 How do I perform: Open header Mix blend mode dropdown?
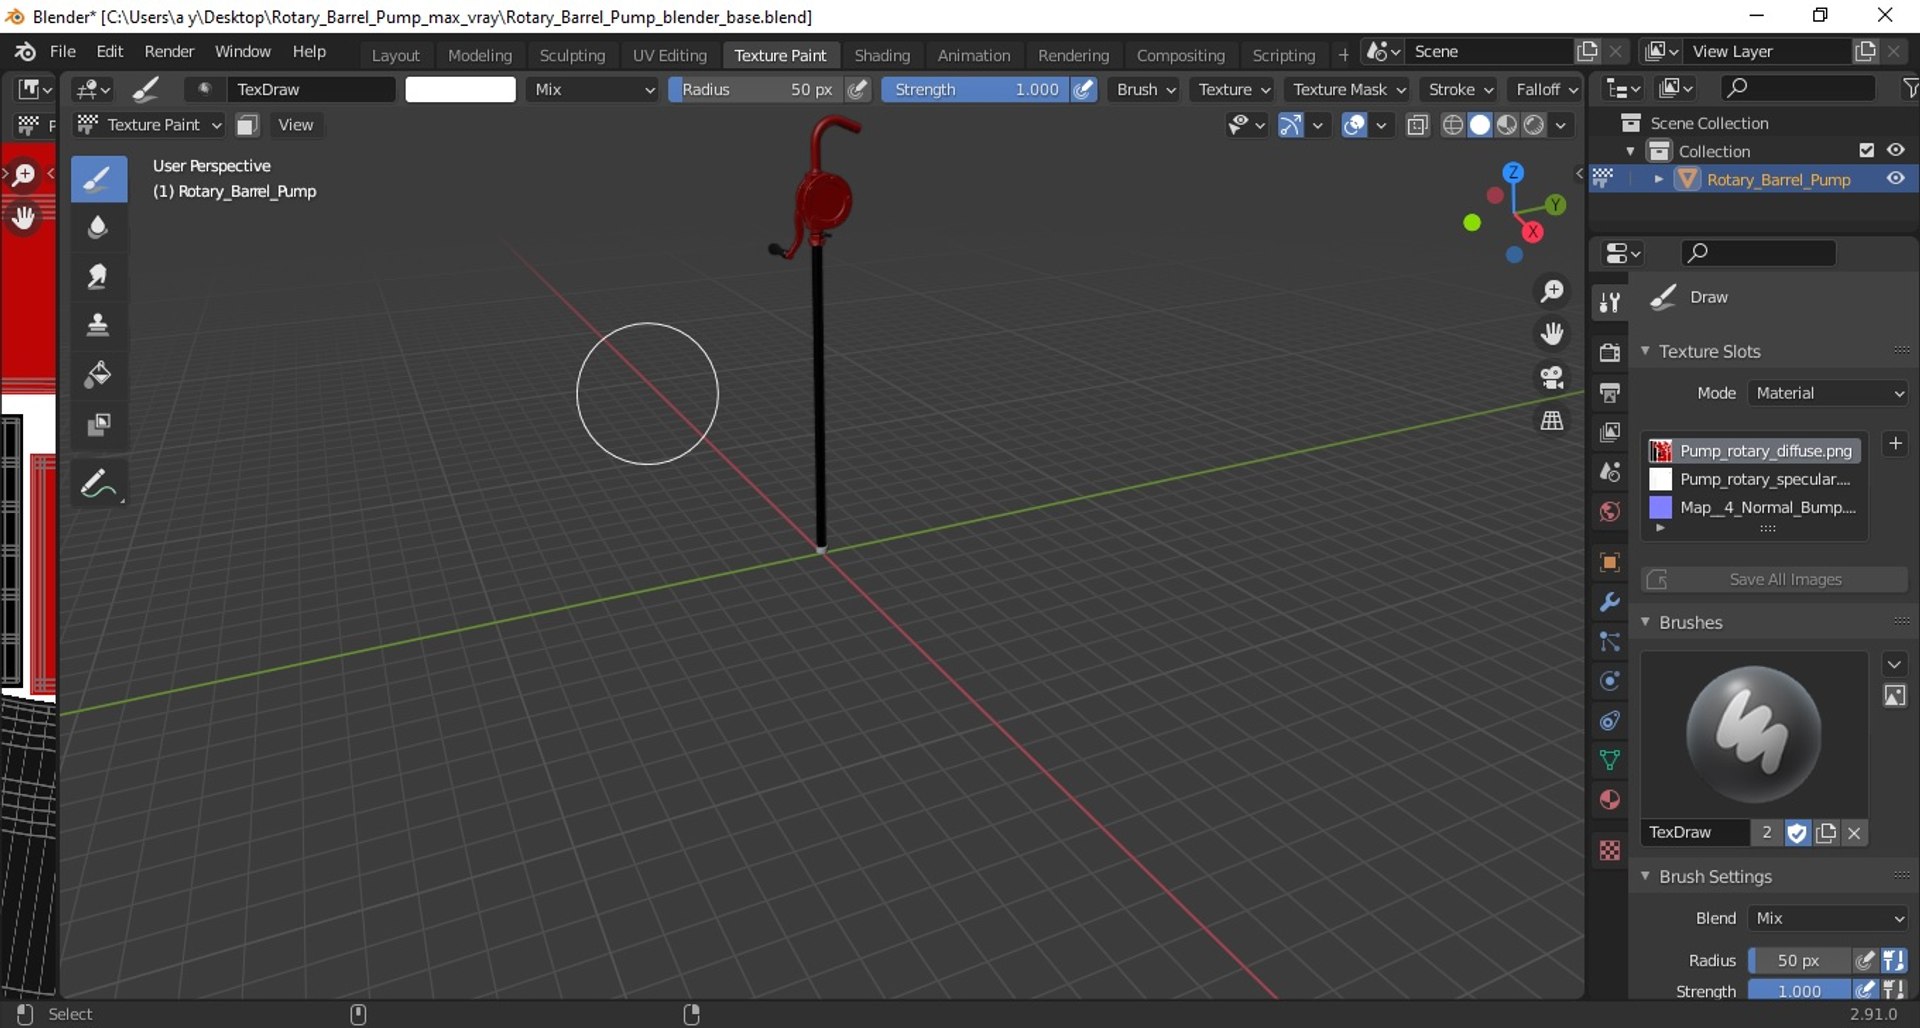[x=594, y=89]
